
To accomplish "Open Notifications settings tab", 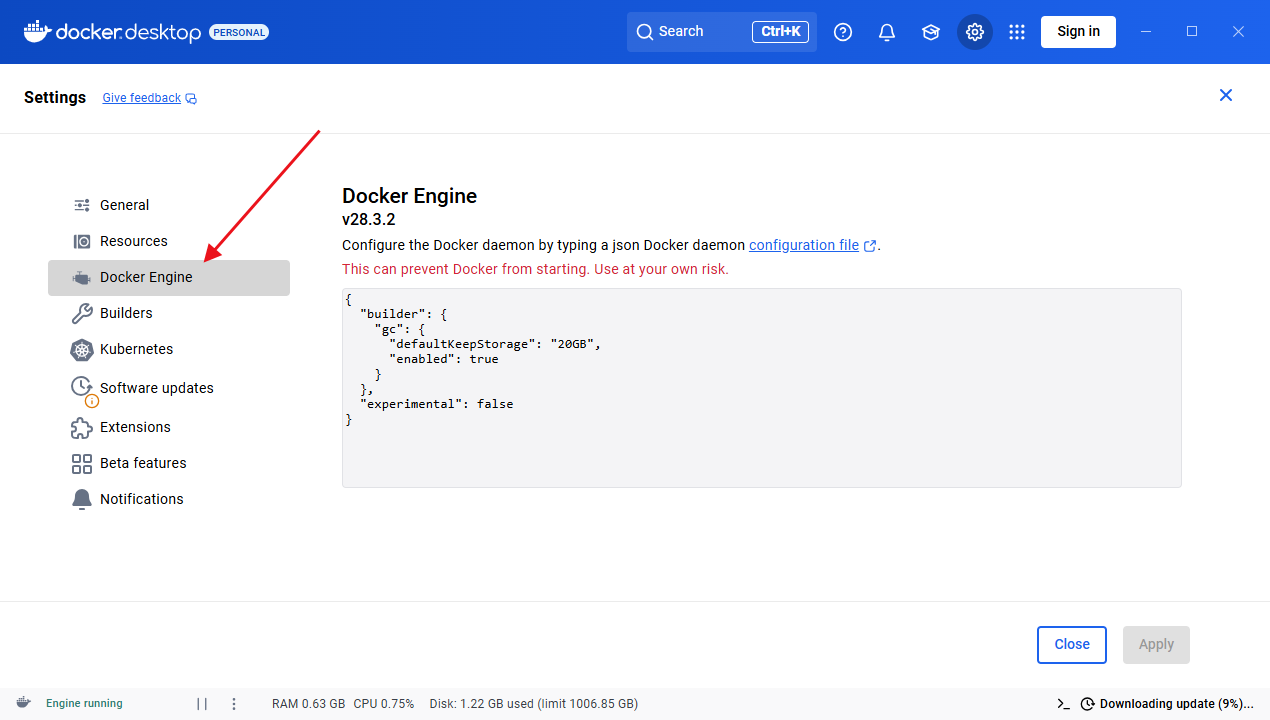I will pyautogui.click(x=169, y=499).
